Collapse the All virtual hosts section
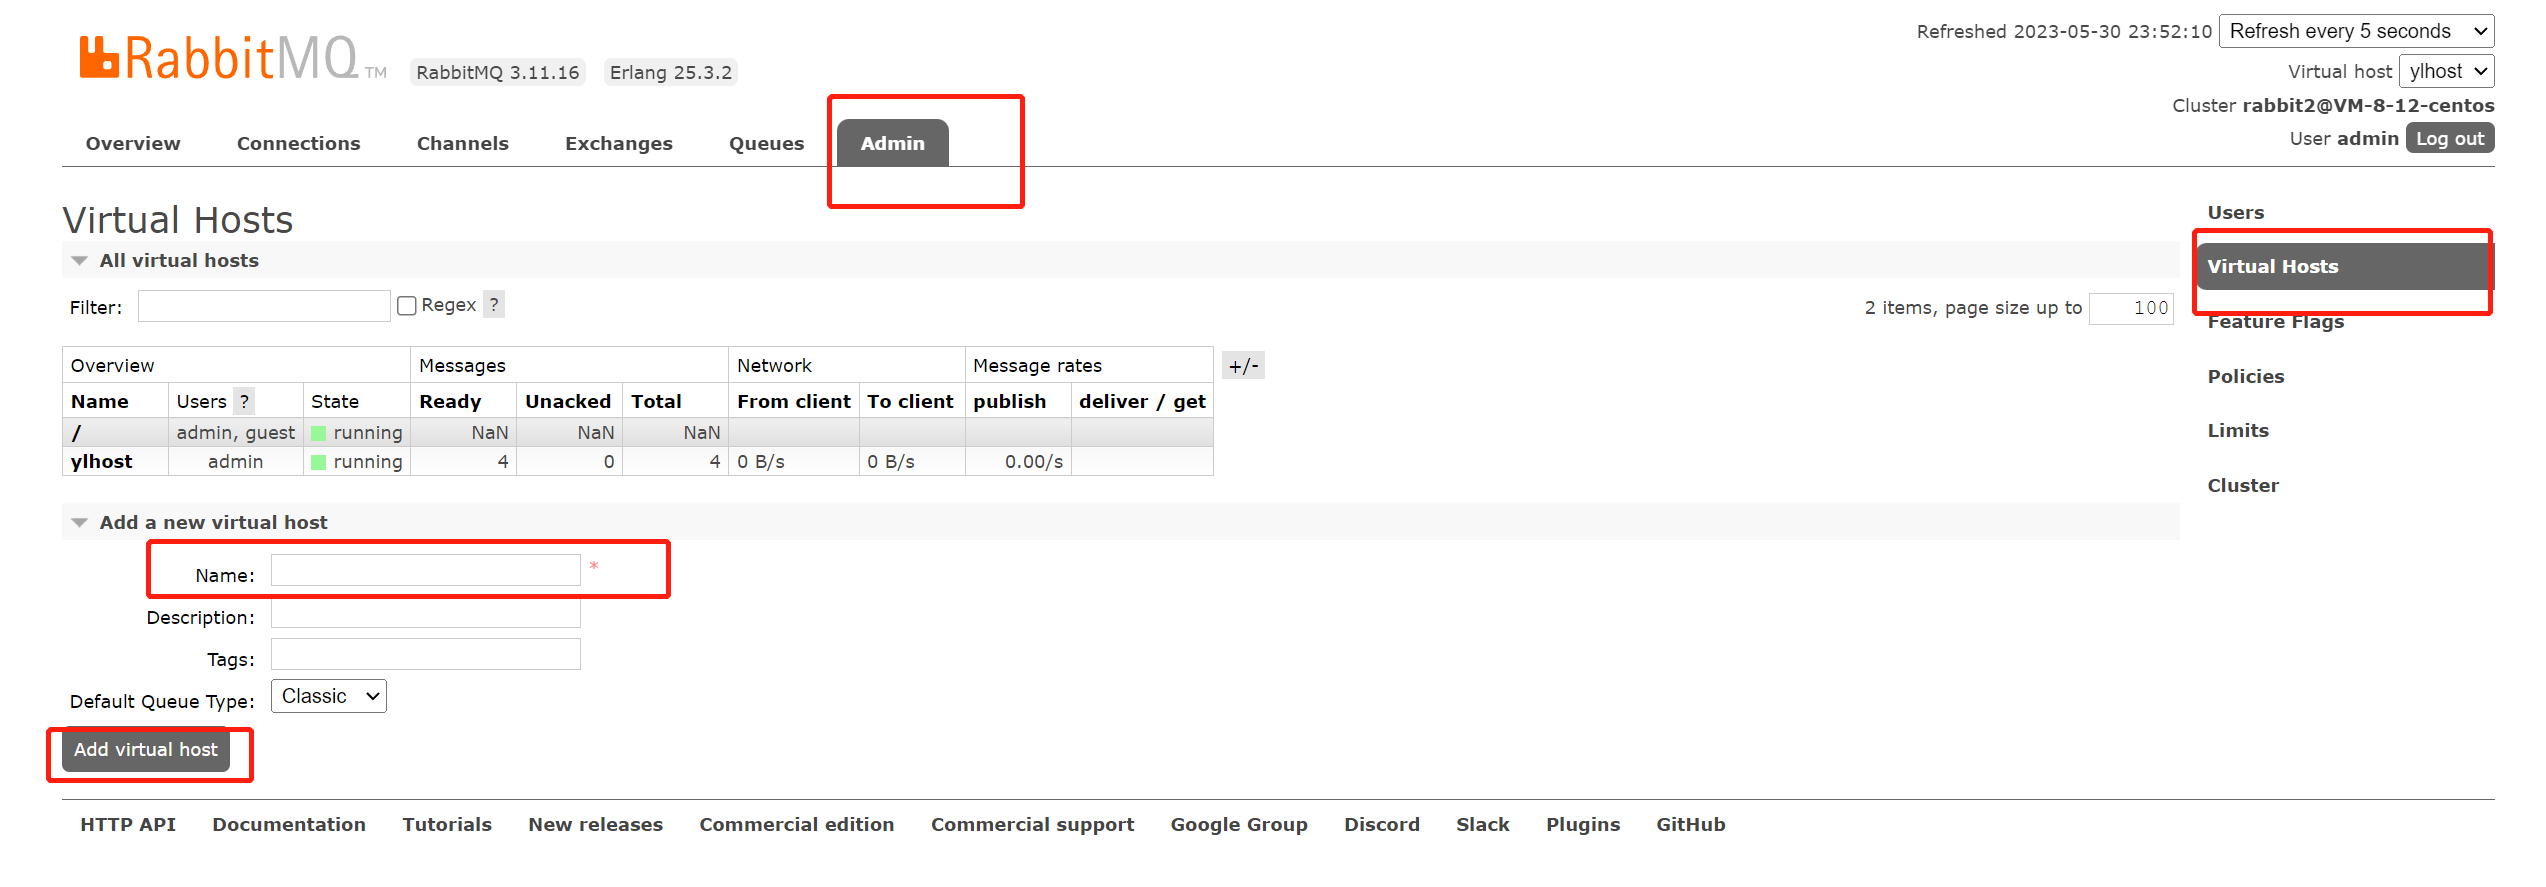 pyautogui.click(x=178, y=260)
